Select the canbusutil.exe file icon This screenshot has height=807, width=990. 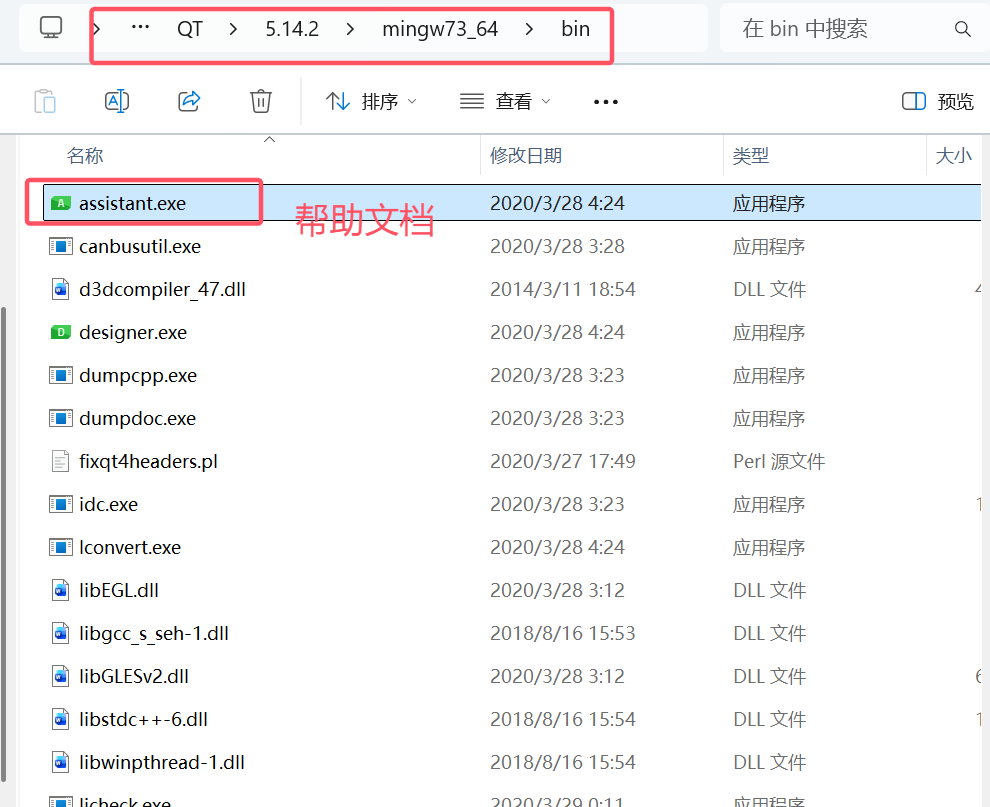[x=61, y=246]
